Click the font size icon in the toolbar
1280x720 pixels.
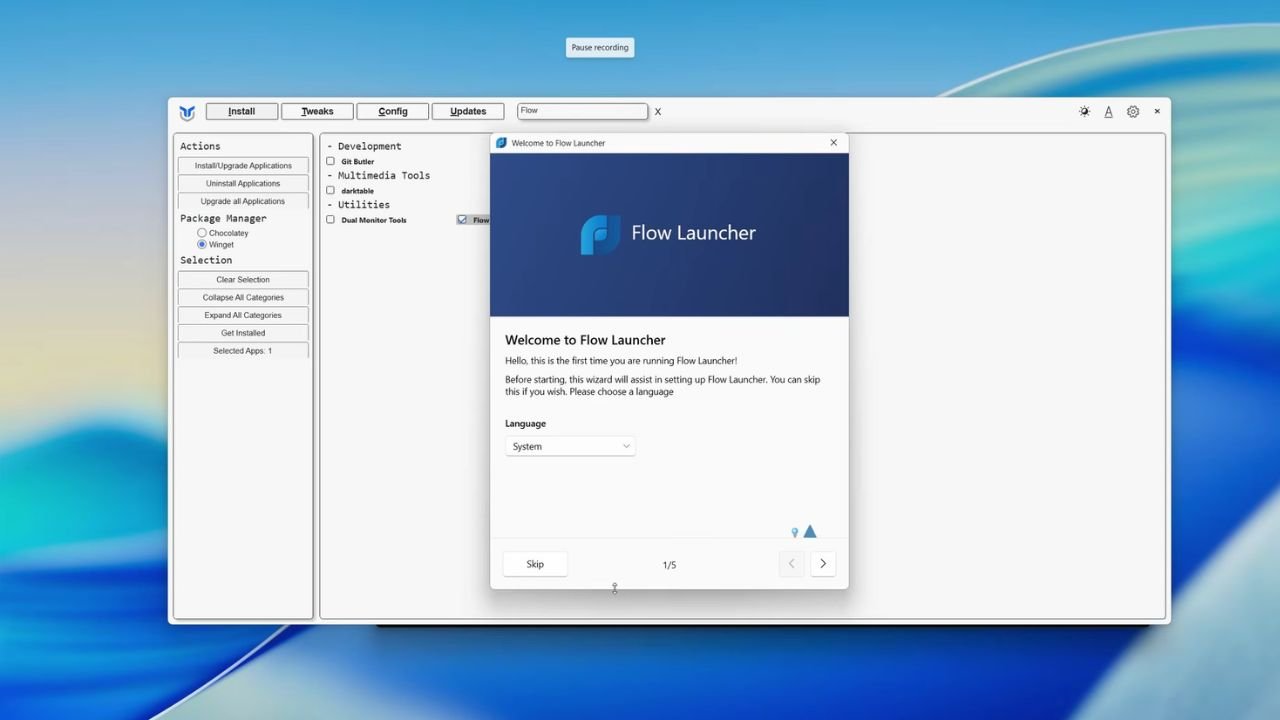[x=1108, y=111]
